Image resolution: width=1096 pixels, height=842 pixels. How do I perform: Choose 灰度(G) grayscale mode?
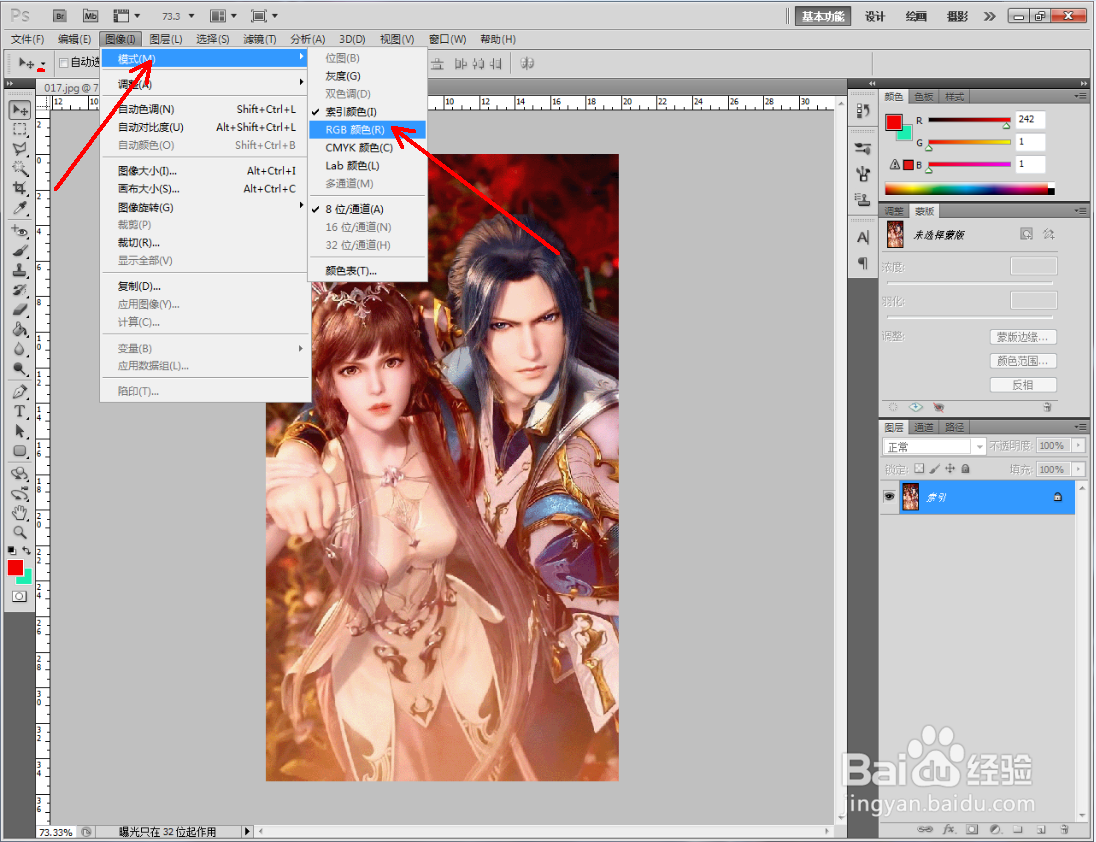(x=367, y=75)
